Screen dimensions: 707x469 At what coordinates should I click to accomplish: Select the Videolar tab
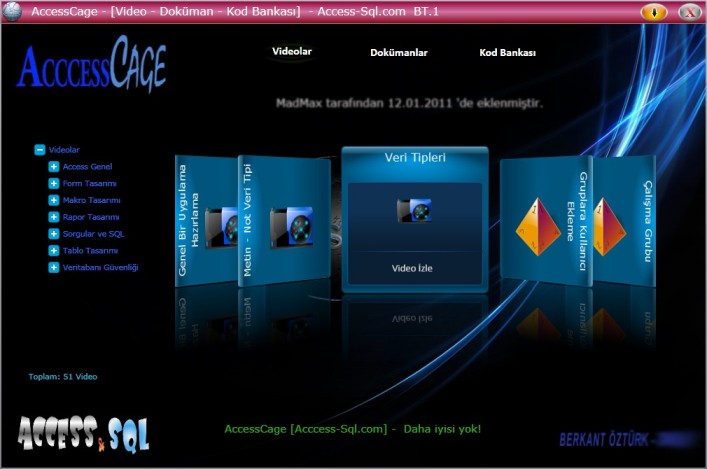tap(292, 51)
